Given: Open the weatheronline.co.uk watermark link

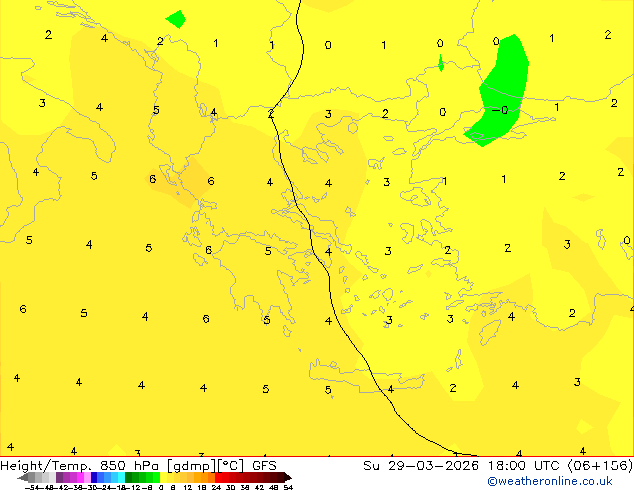Looking at the screenshot, I should [556, 481].
